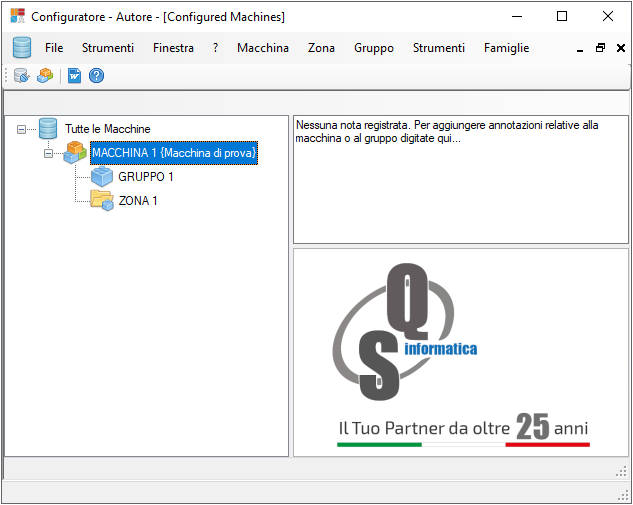633x505 pixels.
Task: Click the toolbar grip handle
Action: (6, 75)
